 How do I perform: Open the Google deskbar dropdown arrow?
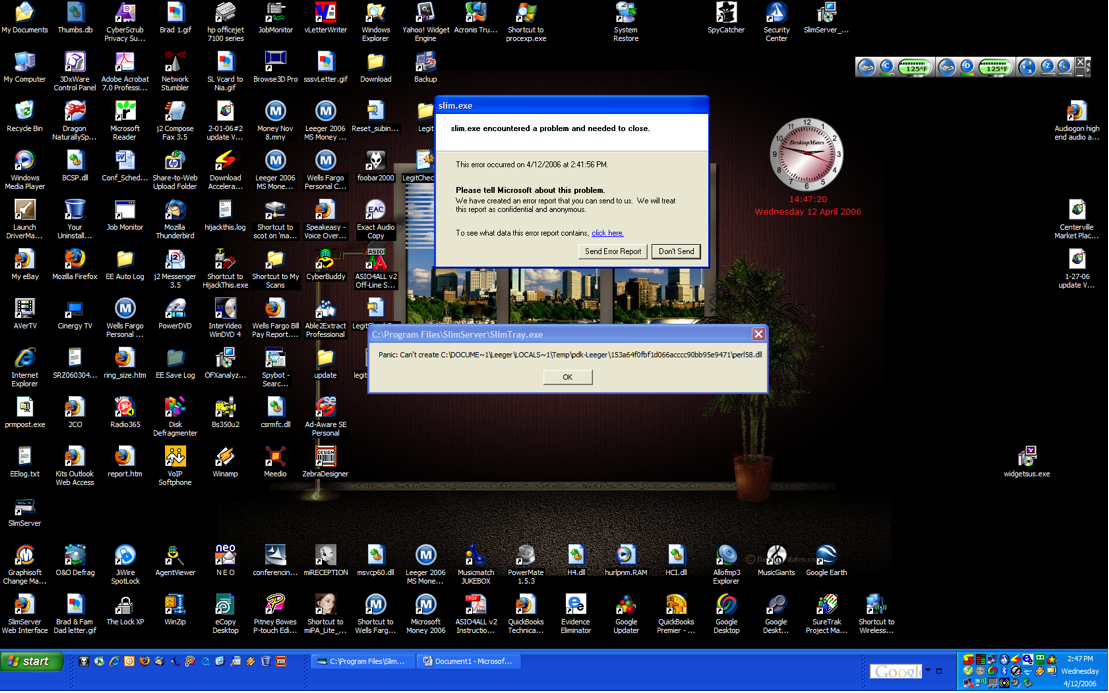(x=928, y=671)
